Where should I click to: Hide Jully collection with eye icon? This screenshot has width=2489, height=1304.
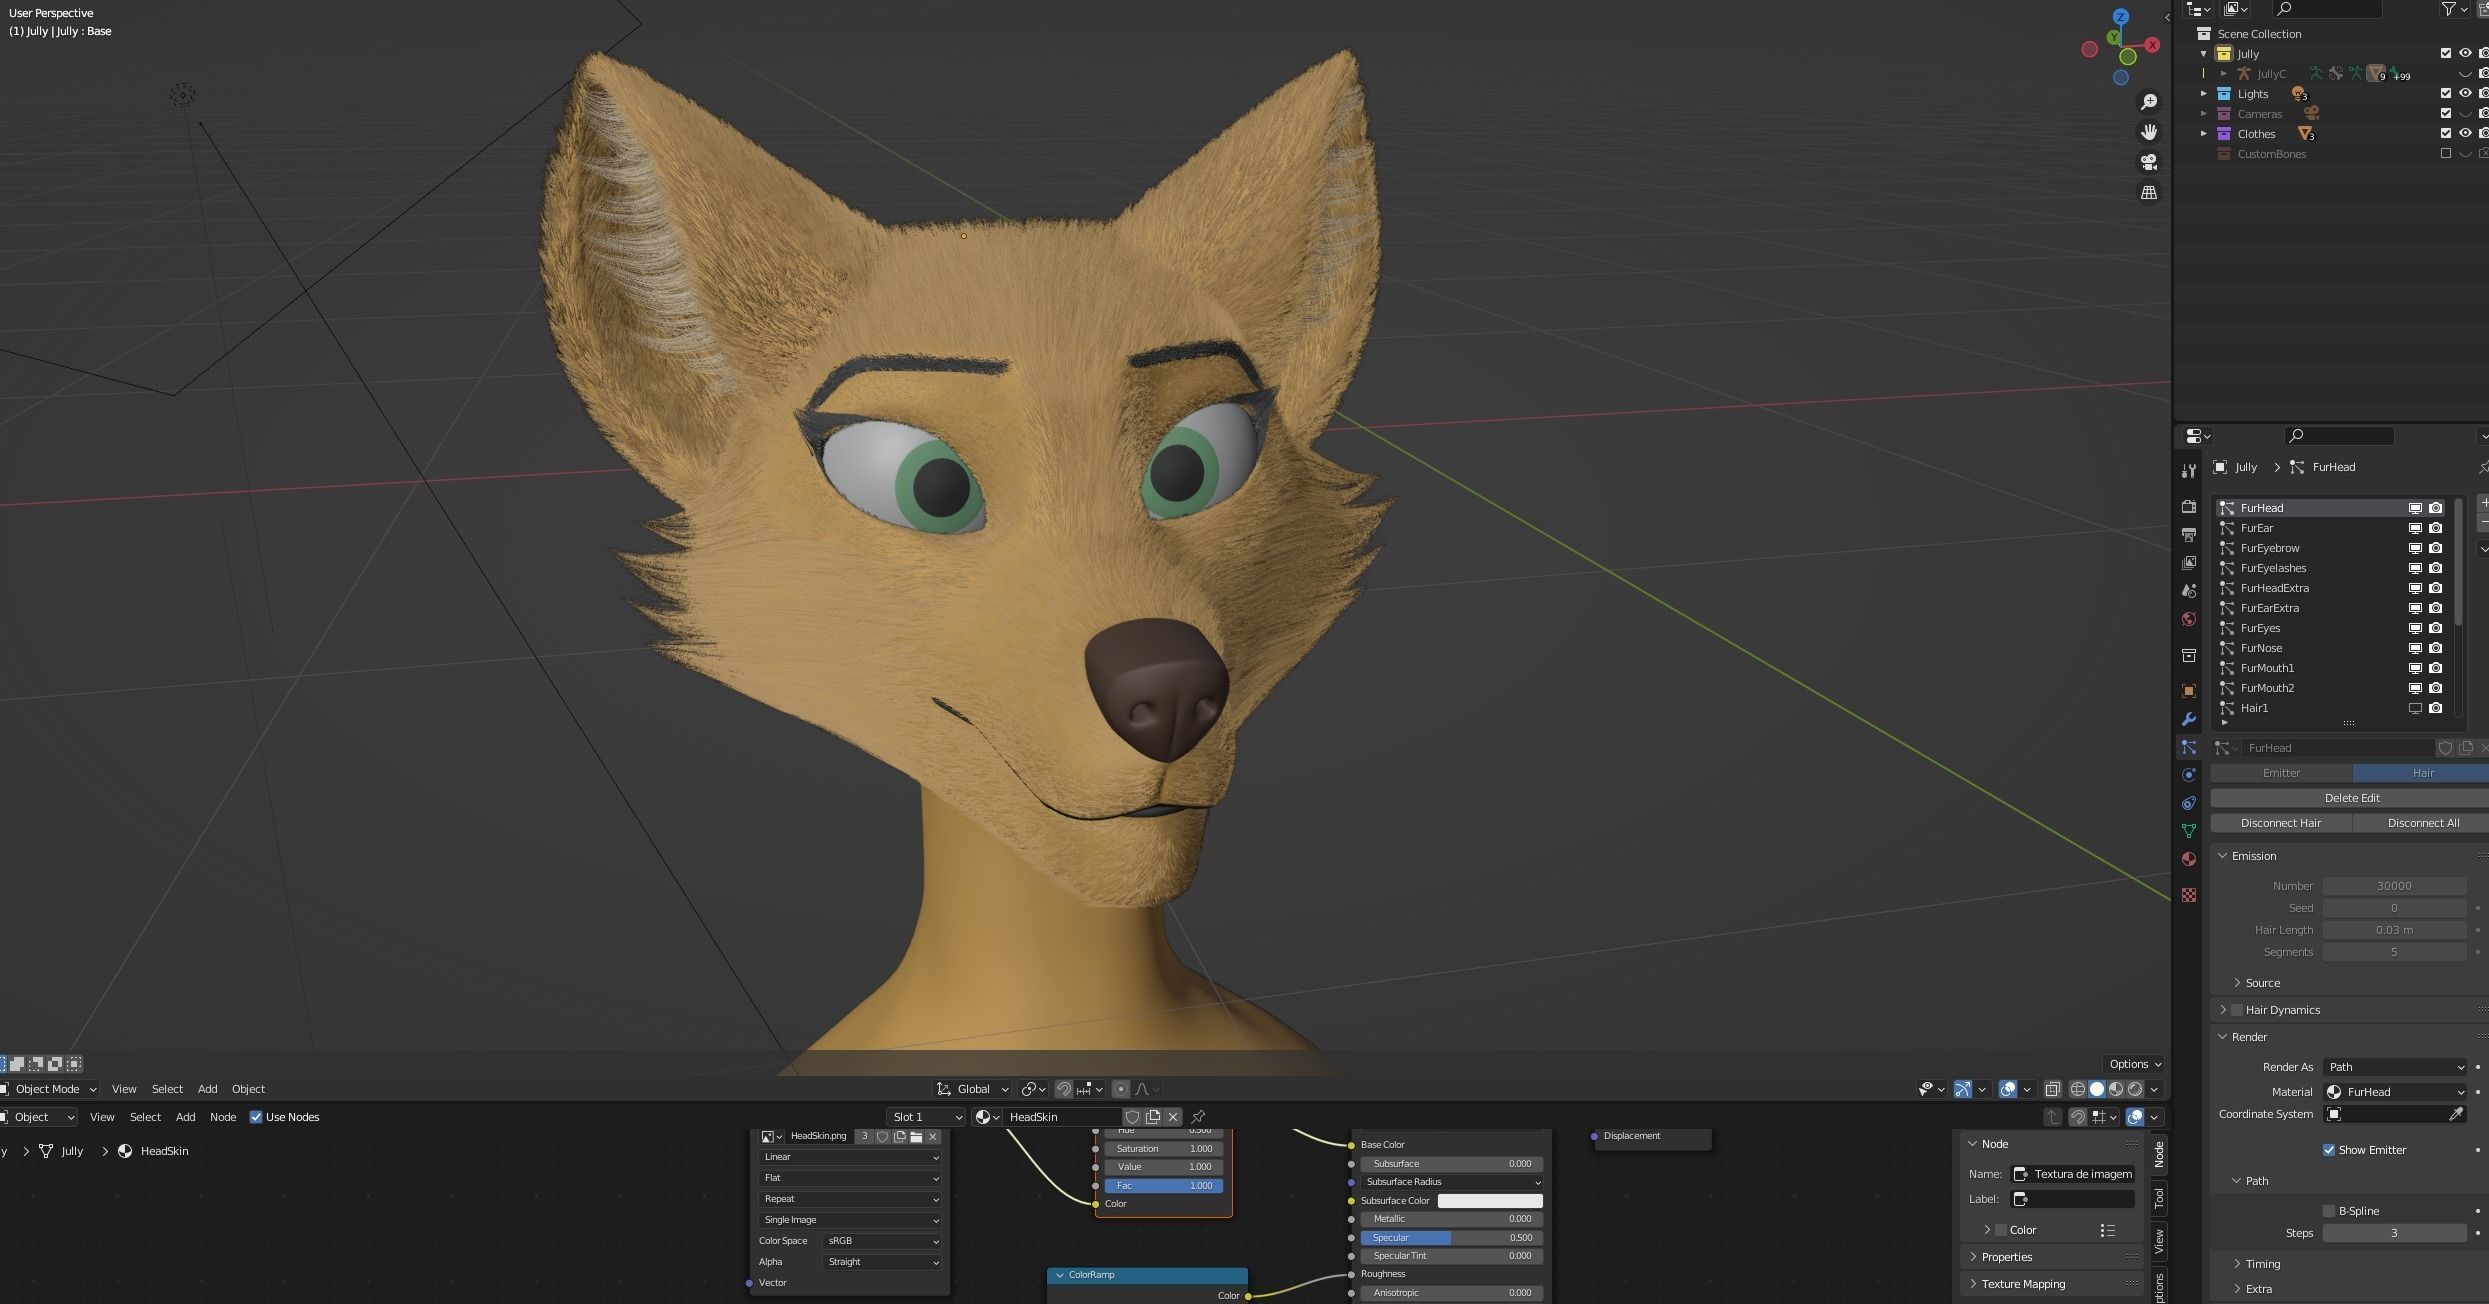click(2466, 53)
